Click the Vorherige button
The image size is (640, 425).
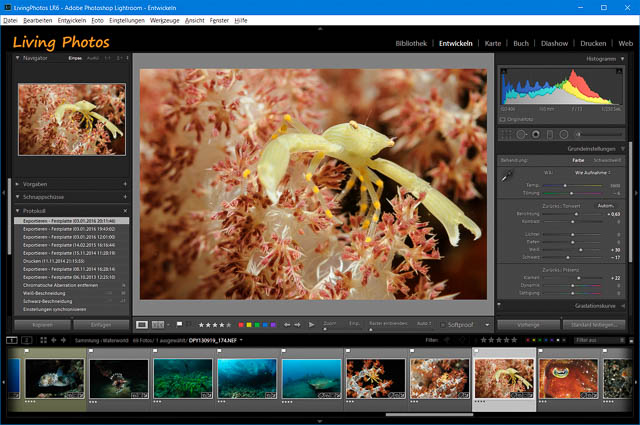[x=529, y=325]
